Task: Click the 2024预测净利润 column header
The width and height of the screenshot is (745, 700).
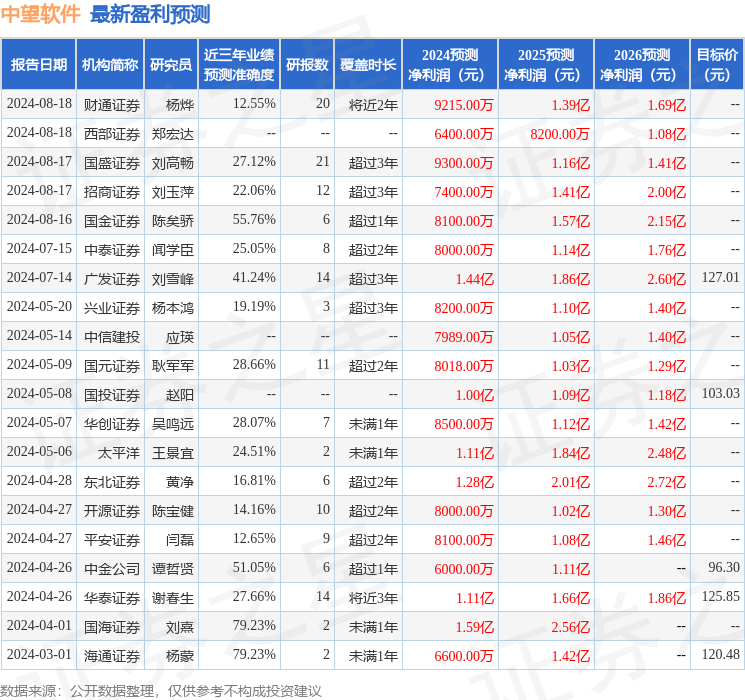Action: (x=450, y=65)
